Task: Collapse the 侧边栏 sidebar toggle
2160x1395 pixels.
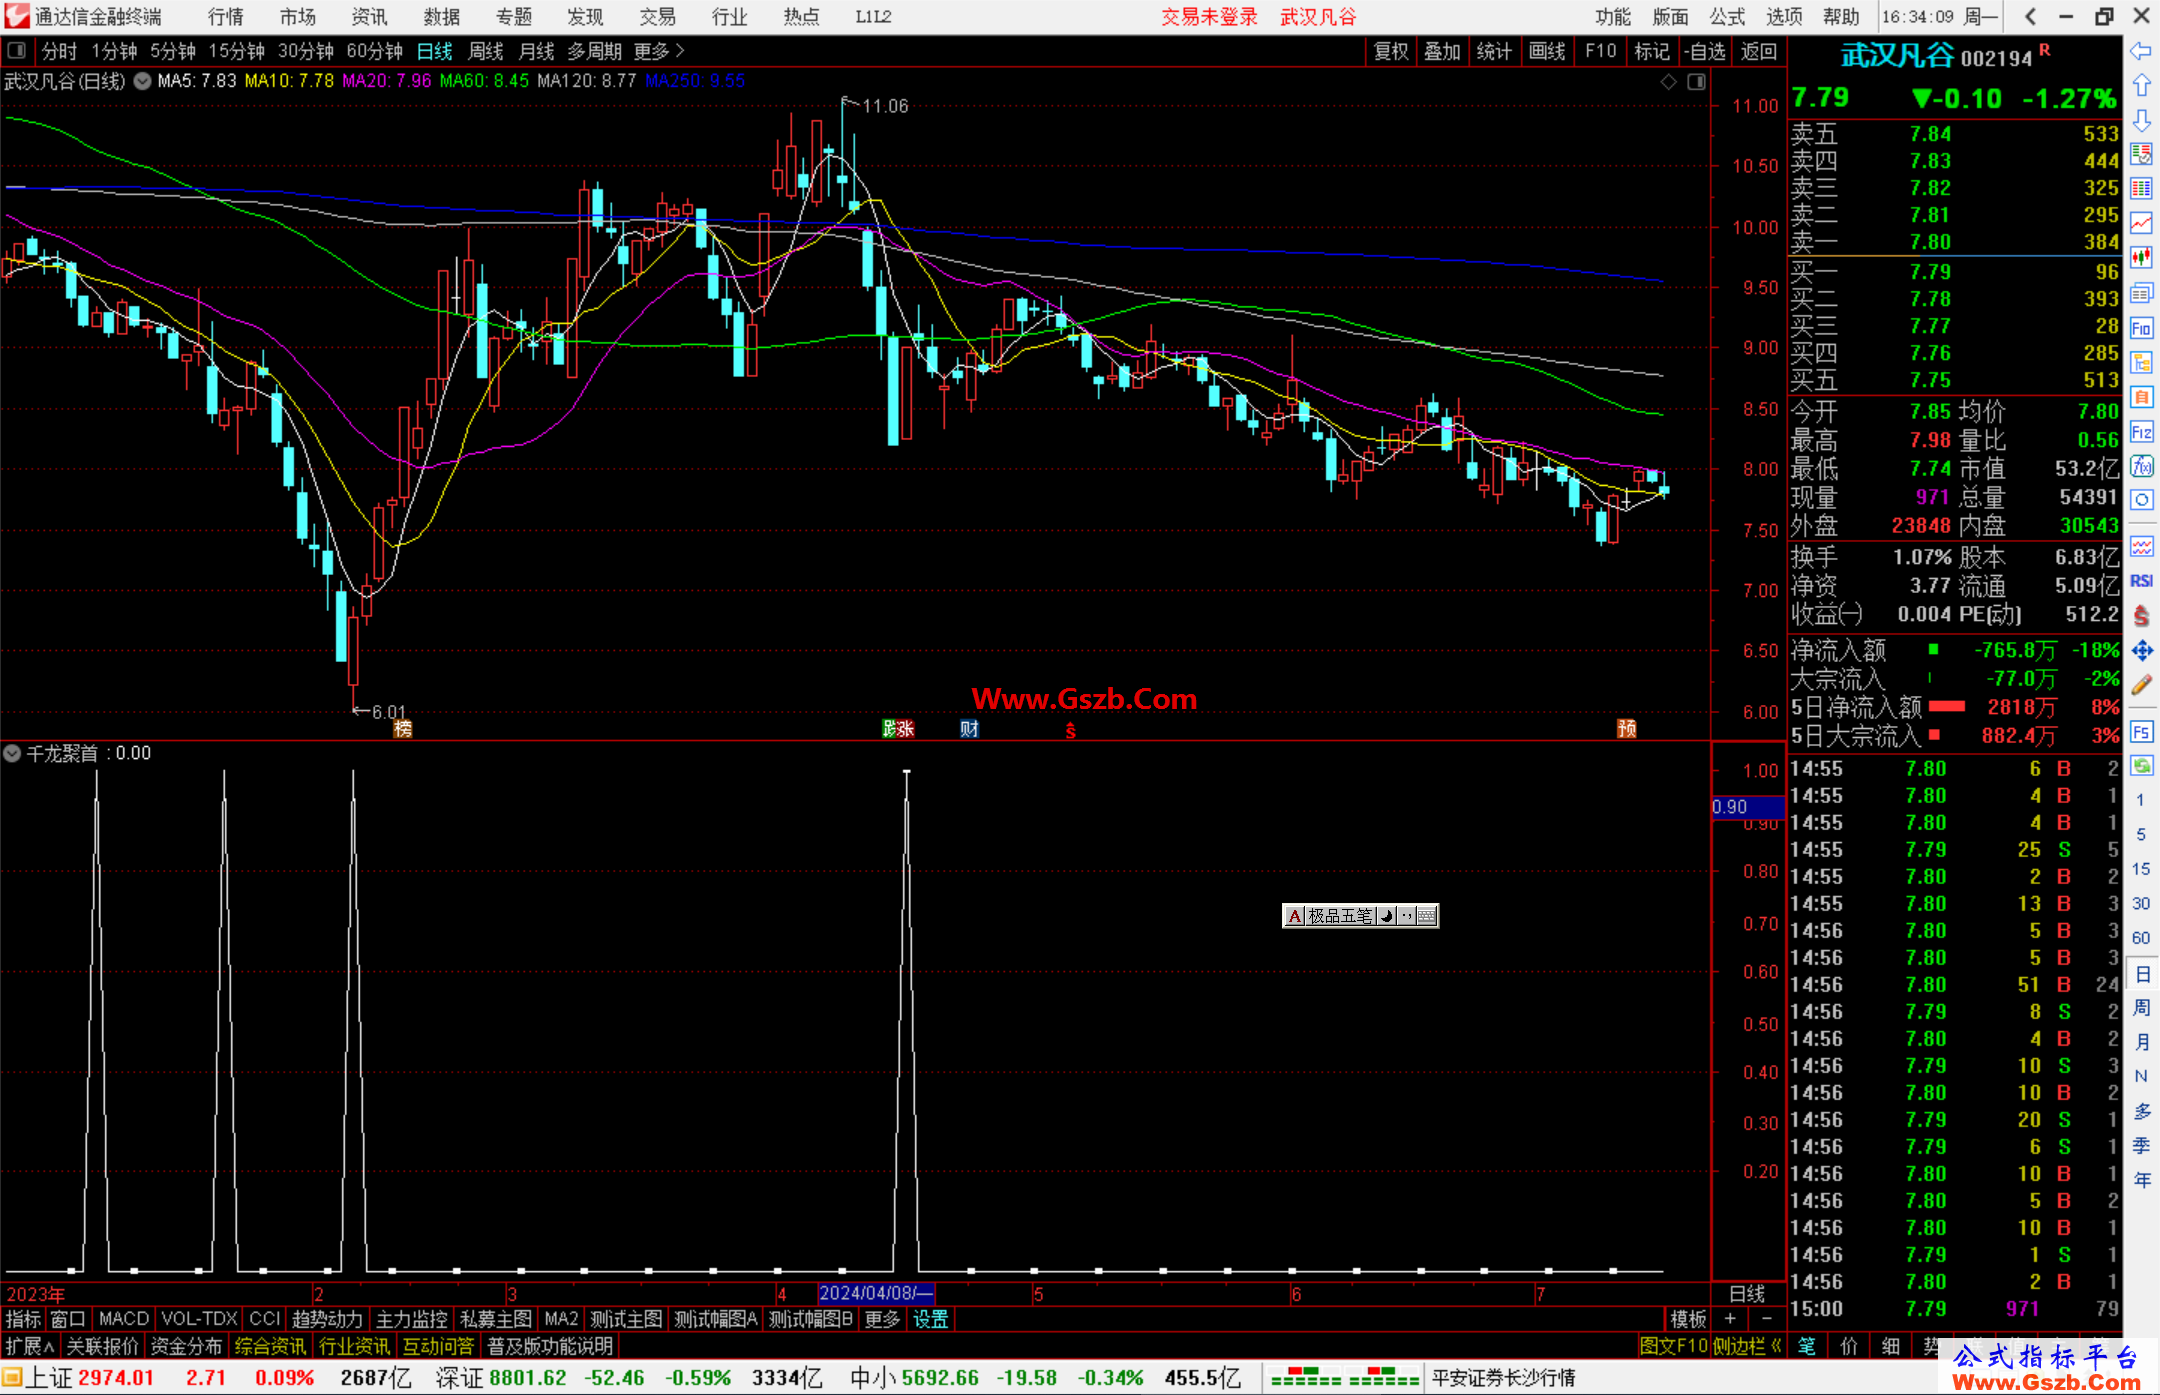Action: point(1747,1346)
